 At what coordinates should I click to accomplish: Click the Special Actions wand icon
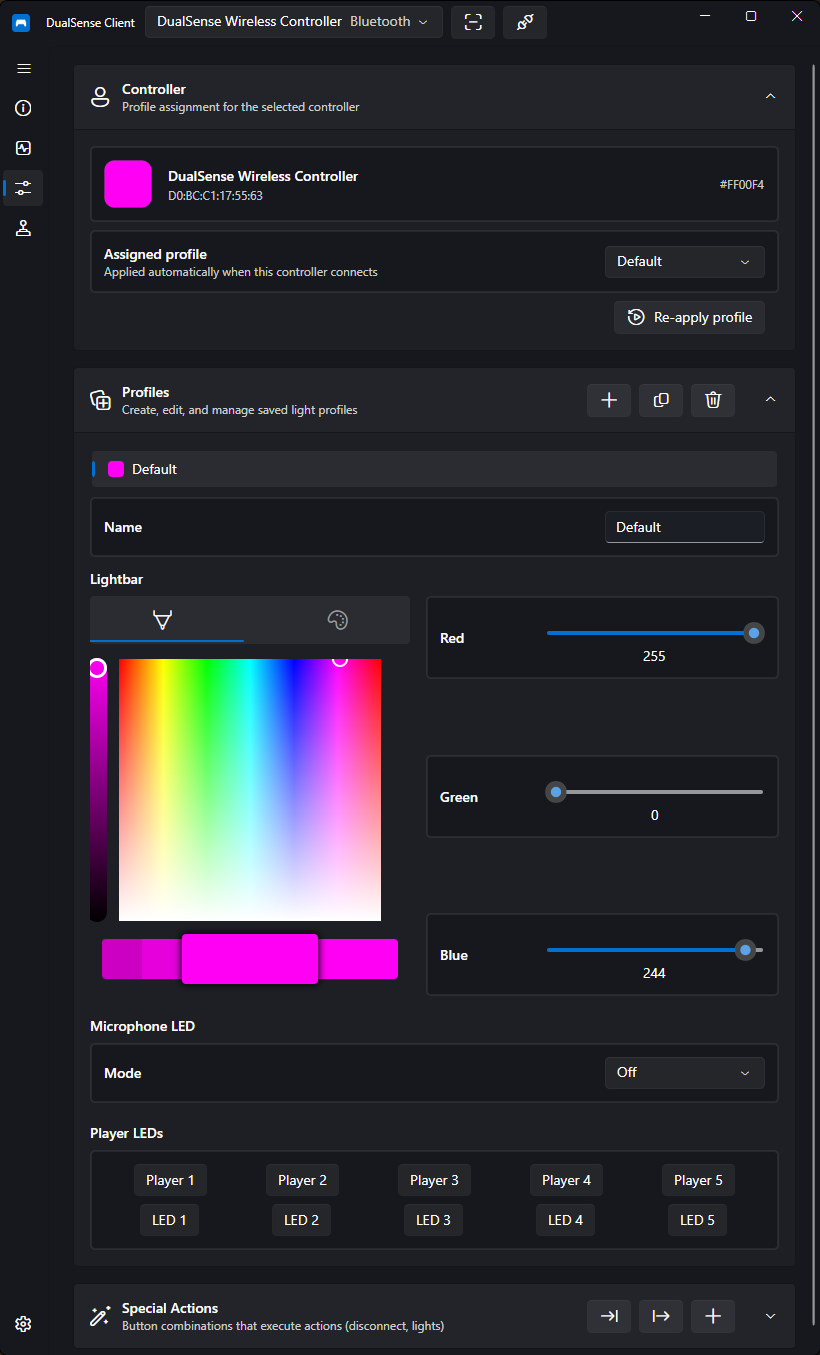click(100, 1316)
